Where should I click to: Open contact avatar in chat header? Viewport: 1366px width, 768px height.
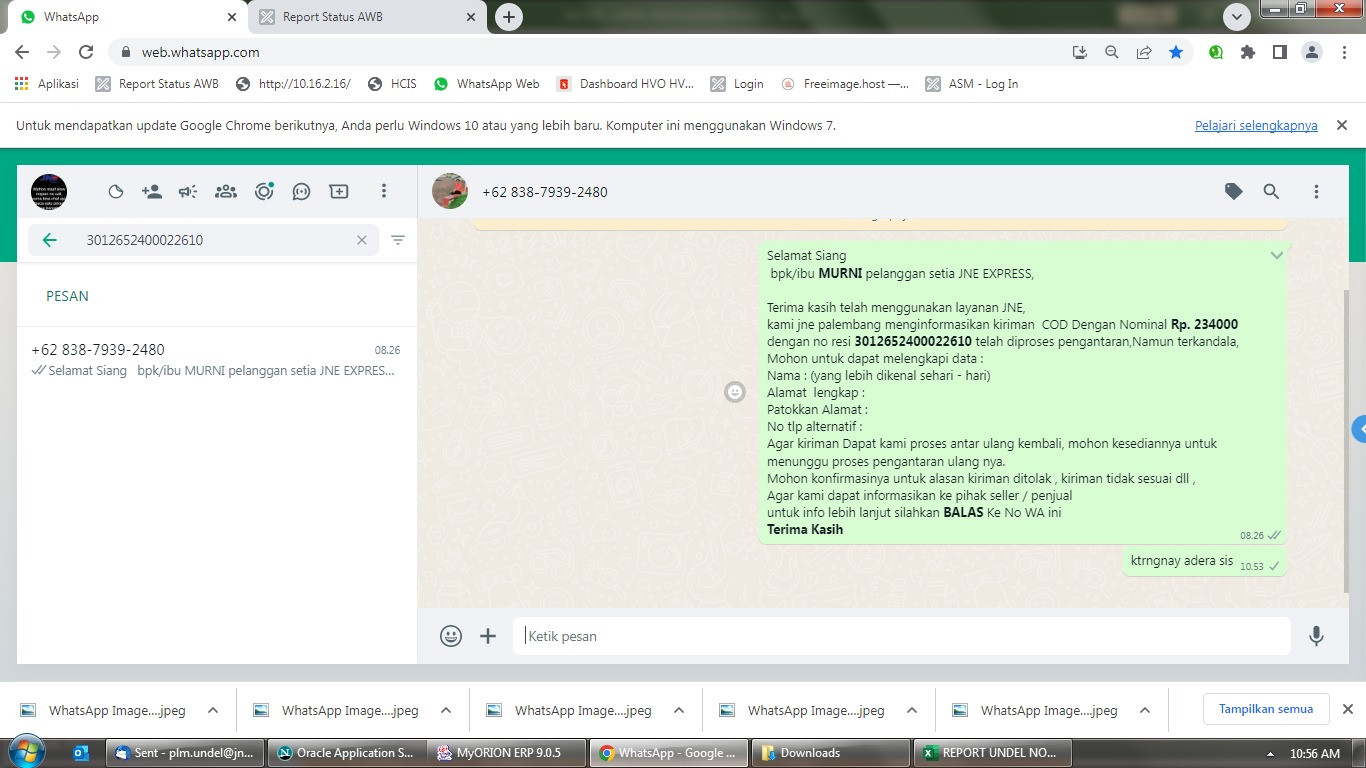pyautogui.click(x=450, y=191)
